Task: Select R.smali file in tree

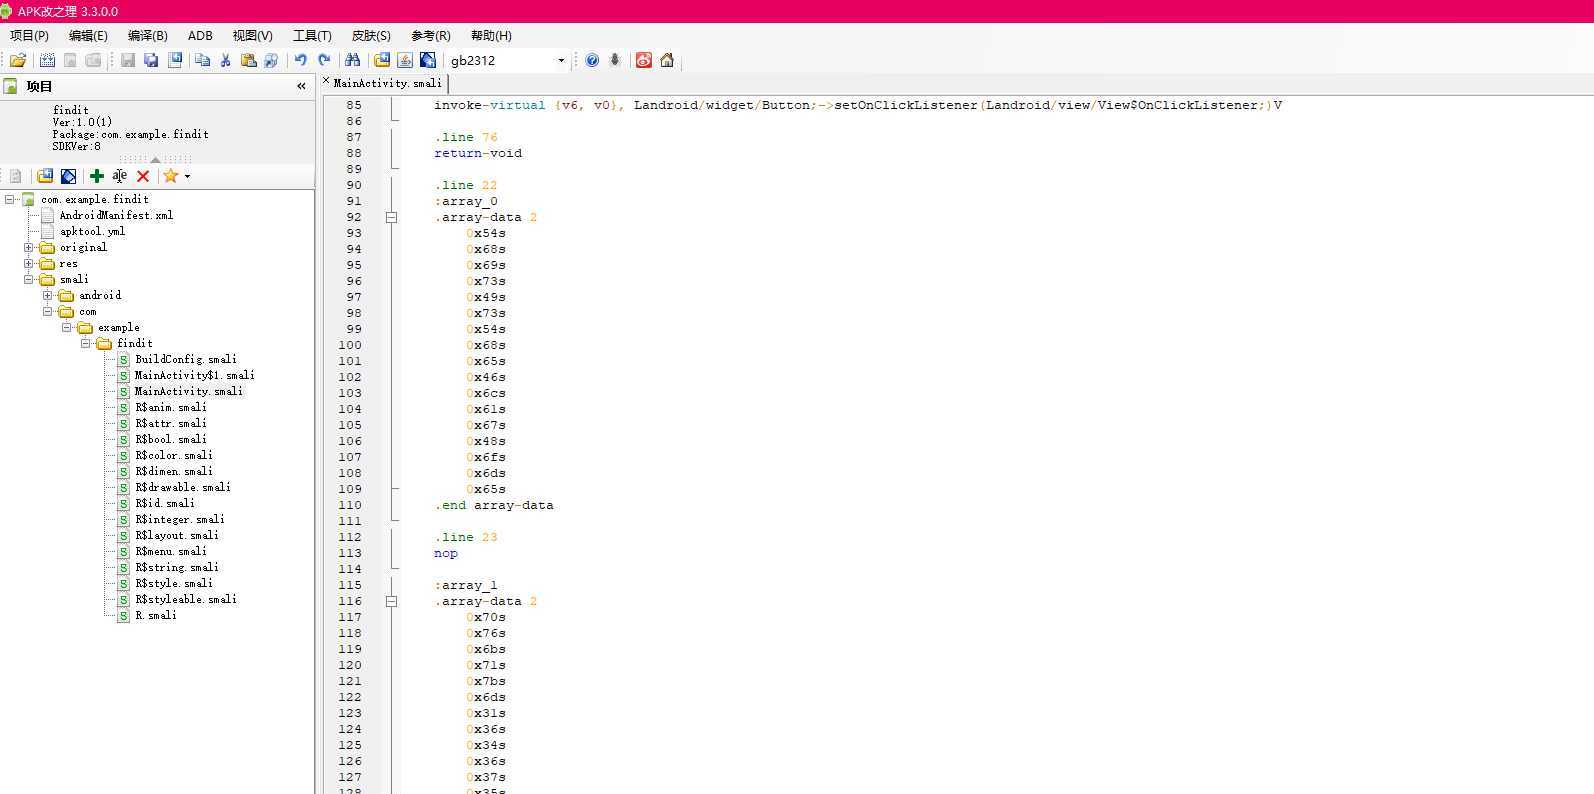Action: point(156,615)
